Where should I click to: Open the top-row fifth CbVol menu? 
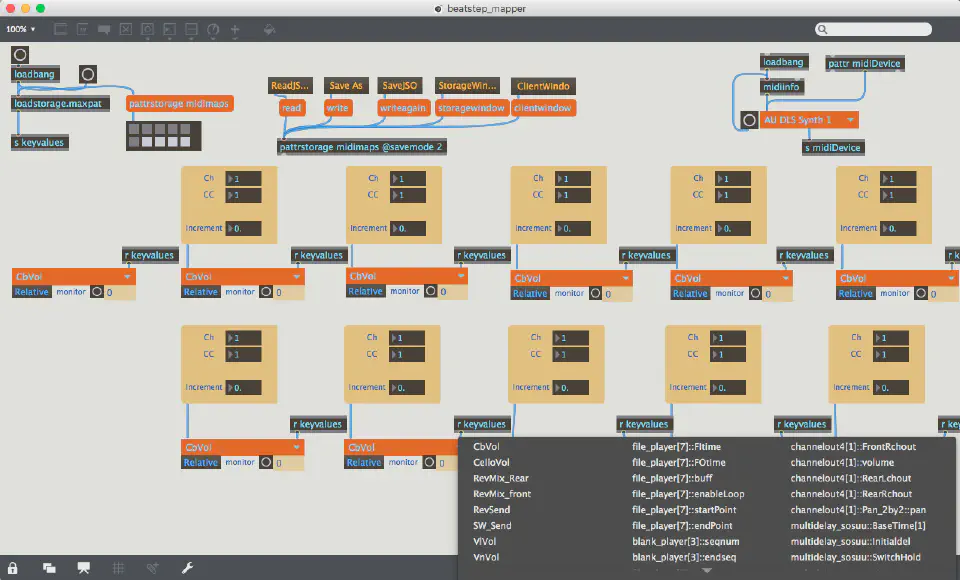tap(732, 278)
